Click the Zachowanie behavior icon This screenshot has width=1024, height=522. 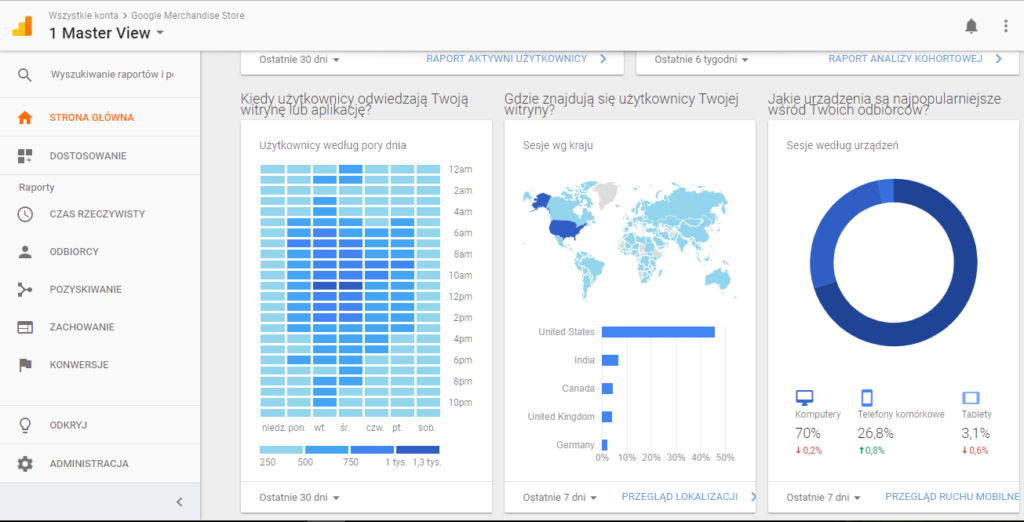(x=25, y=327)
